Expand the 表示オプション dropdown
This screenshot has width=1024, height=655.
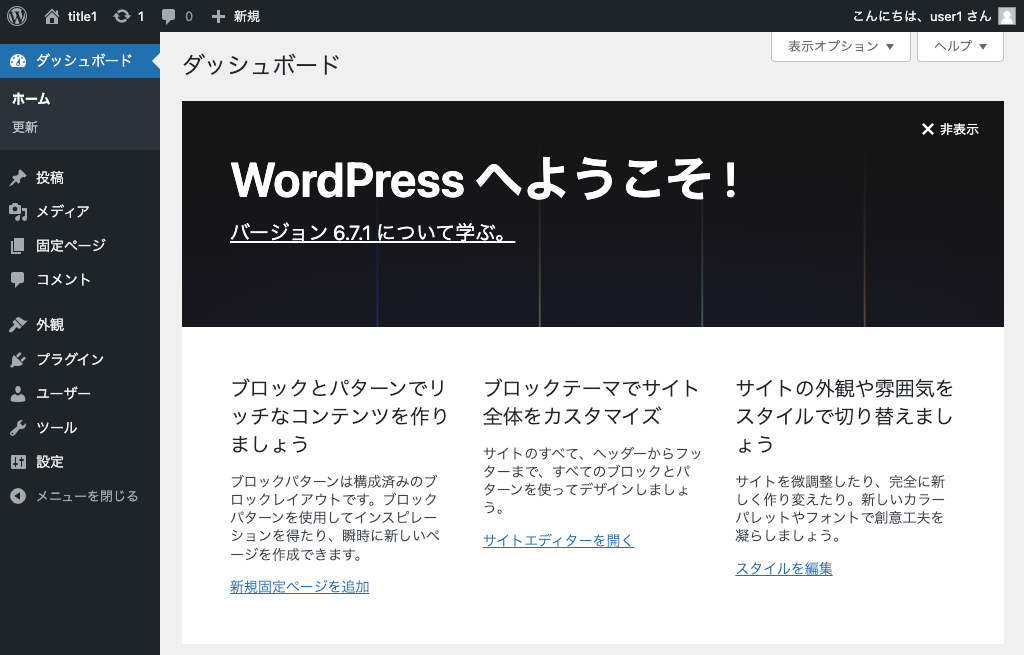click(x=840, y=46)
